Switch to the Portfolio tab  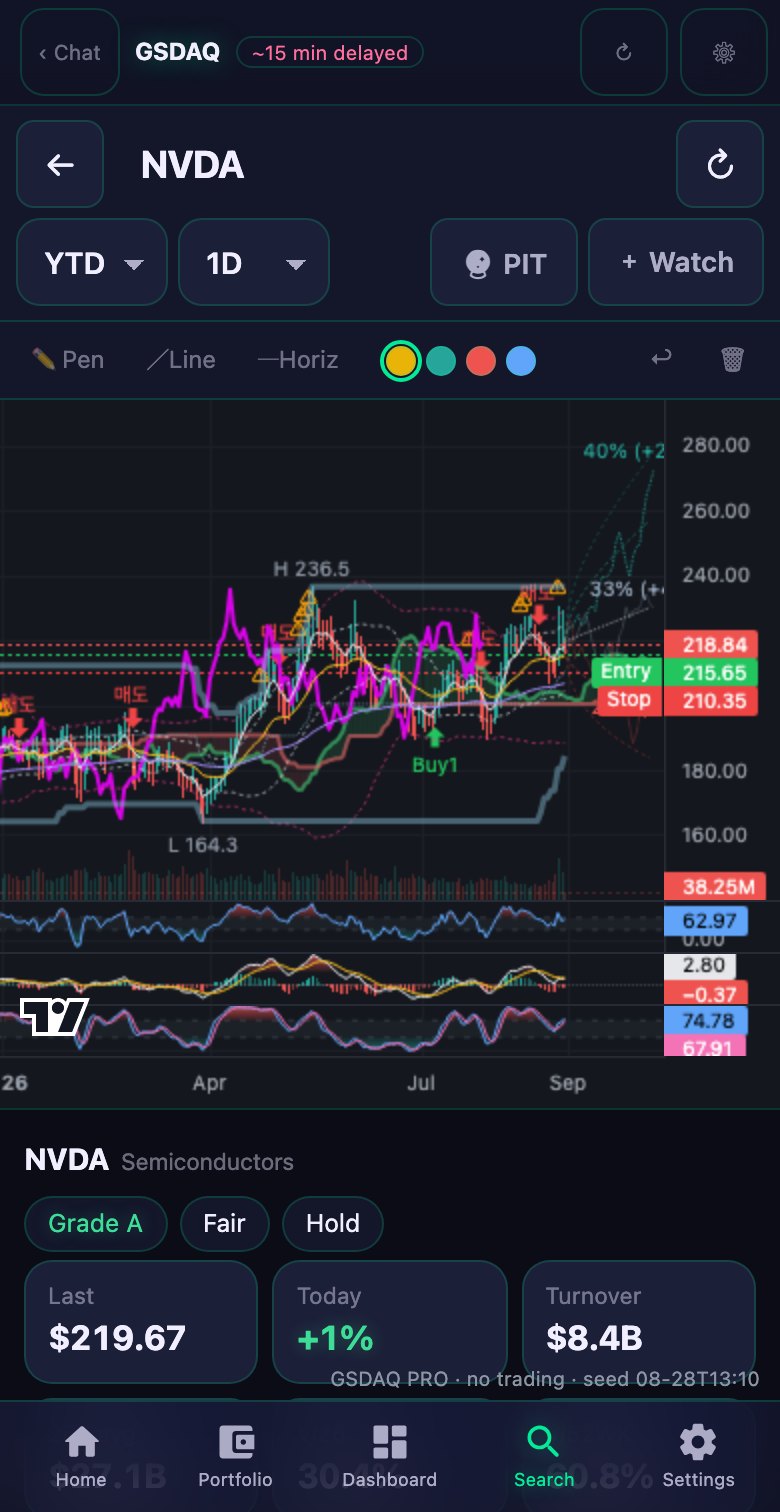click(x=235, y=1457)
